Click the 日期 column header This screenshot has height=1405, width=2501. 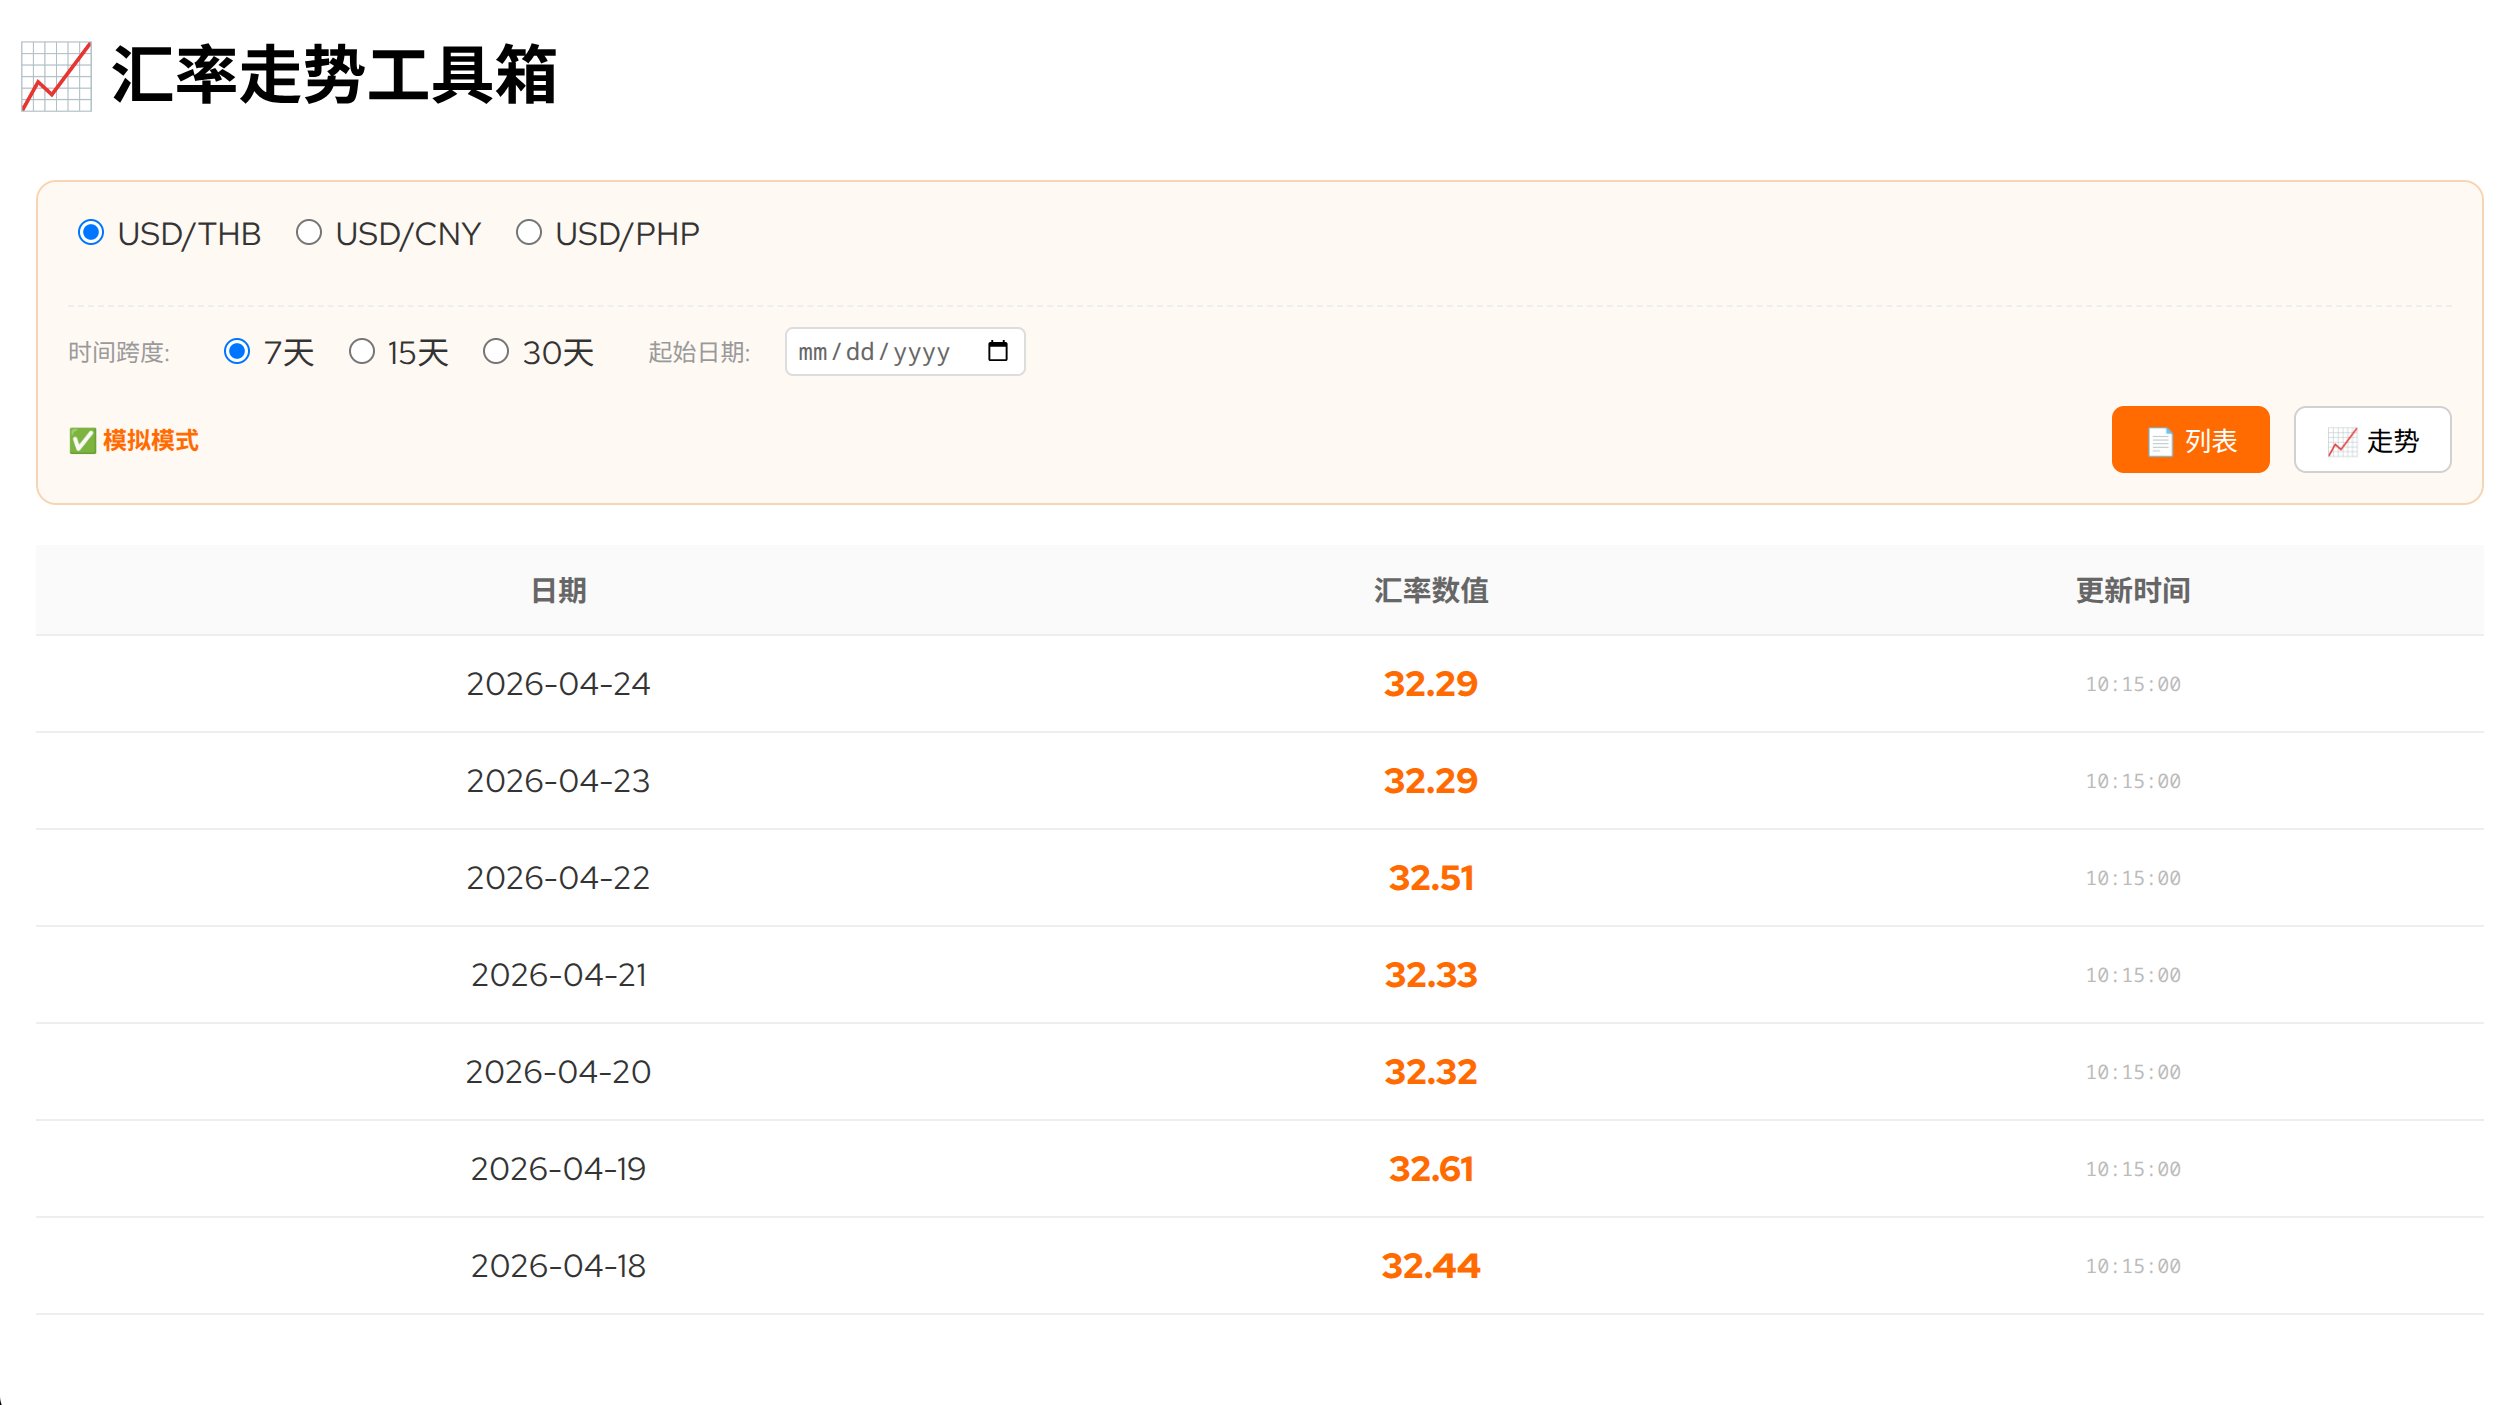(559, 590)
